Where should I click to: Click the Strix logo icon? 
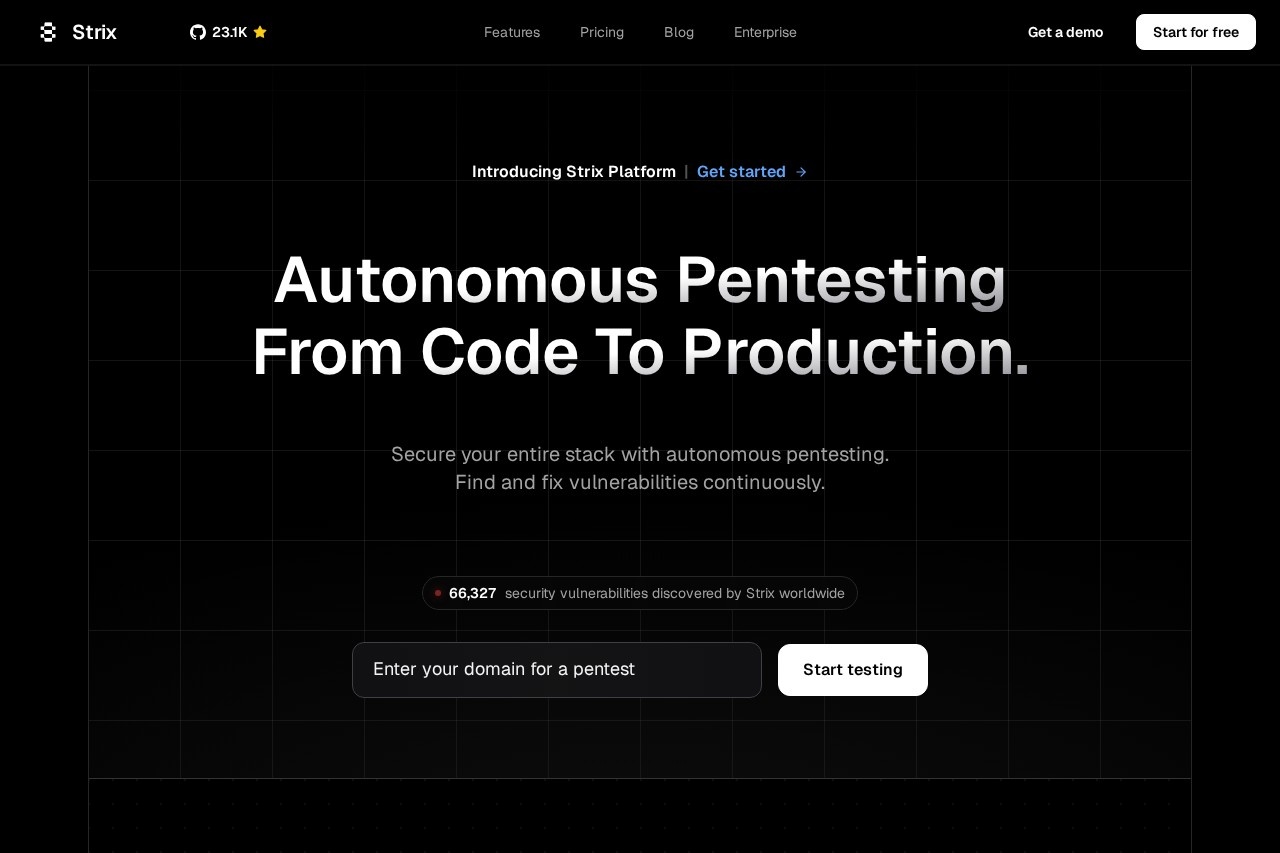pos(48,32)
